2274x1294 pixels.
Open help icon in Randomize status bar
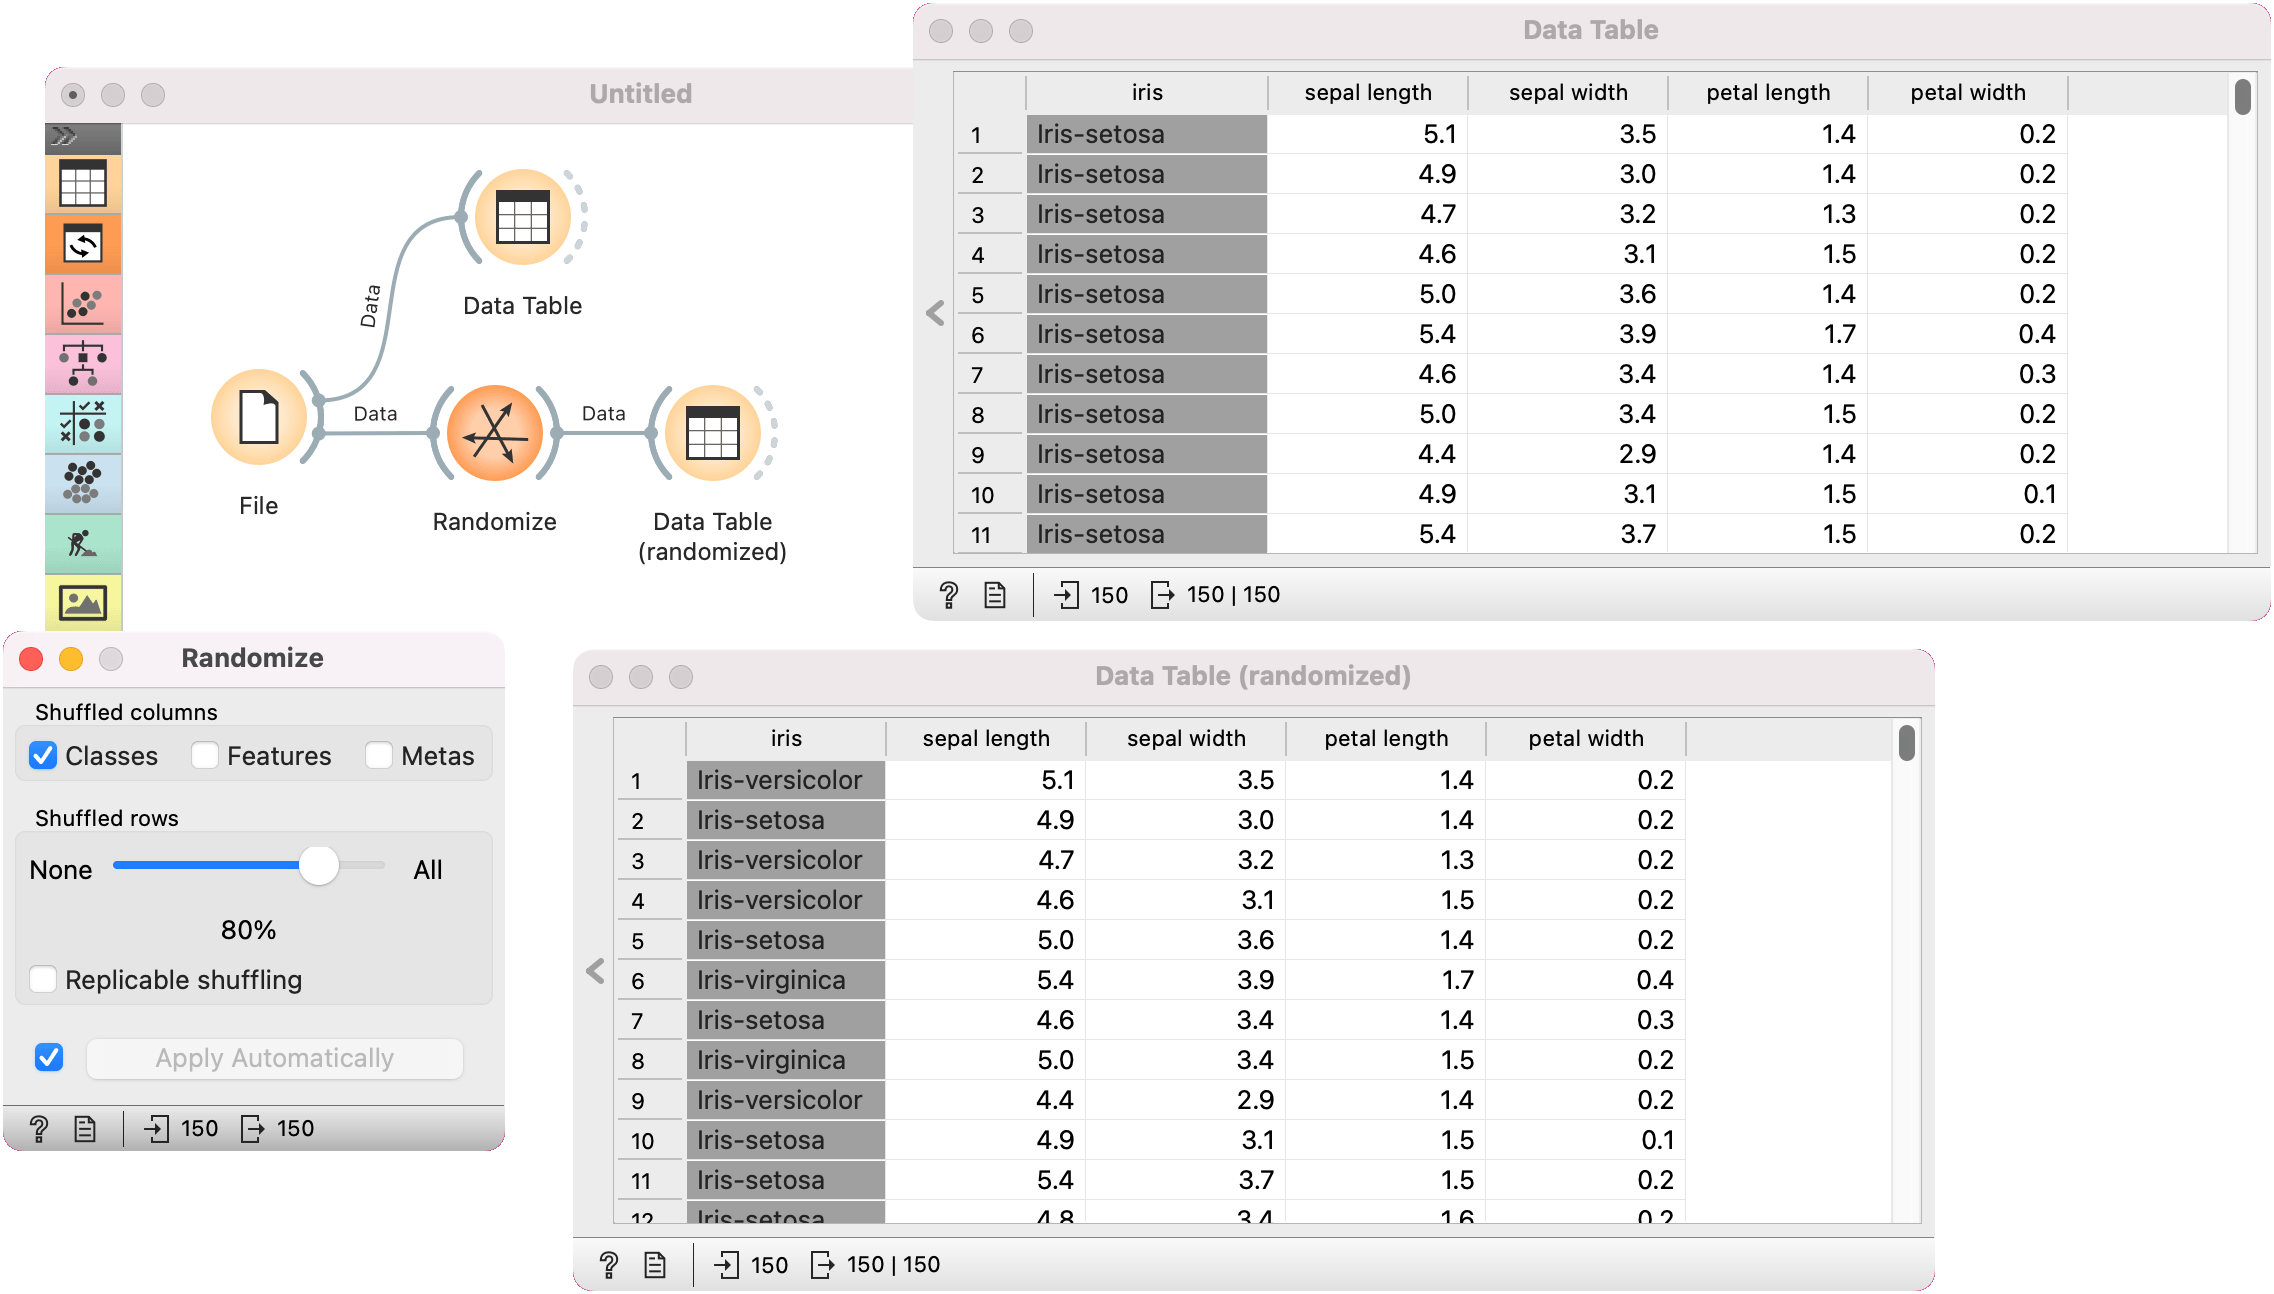39,1129
